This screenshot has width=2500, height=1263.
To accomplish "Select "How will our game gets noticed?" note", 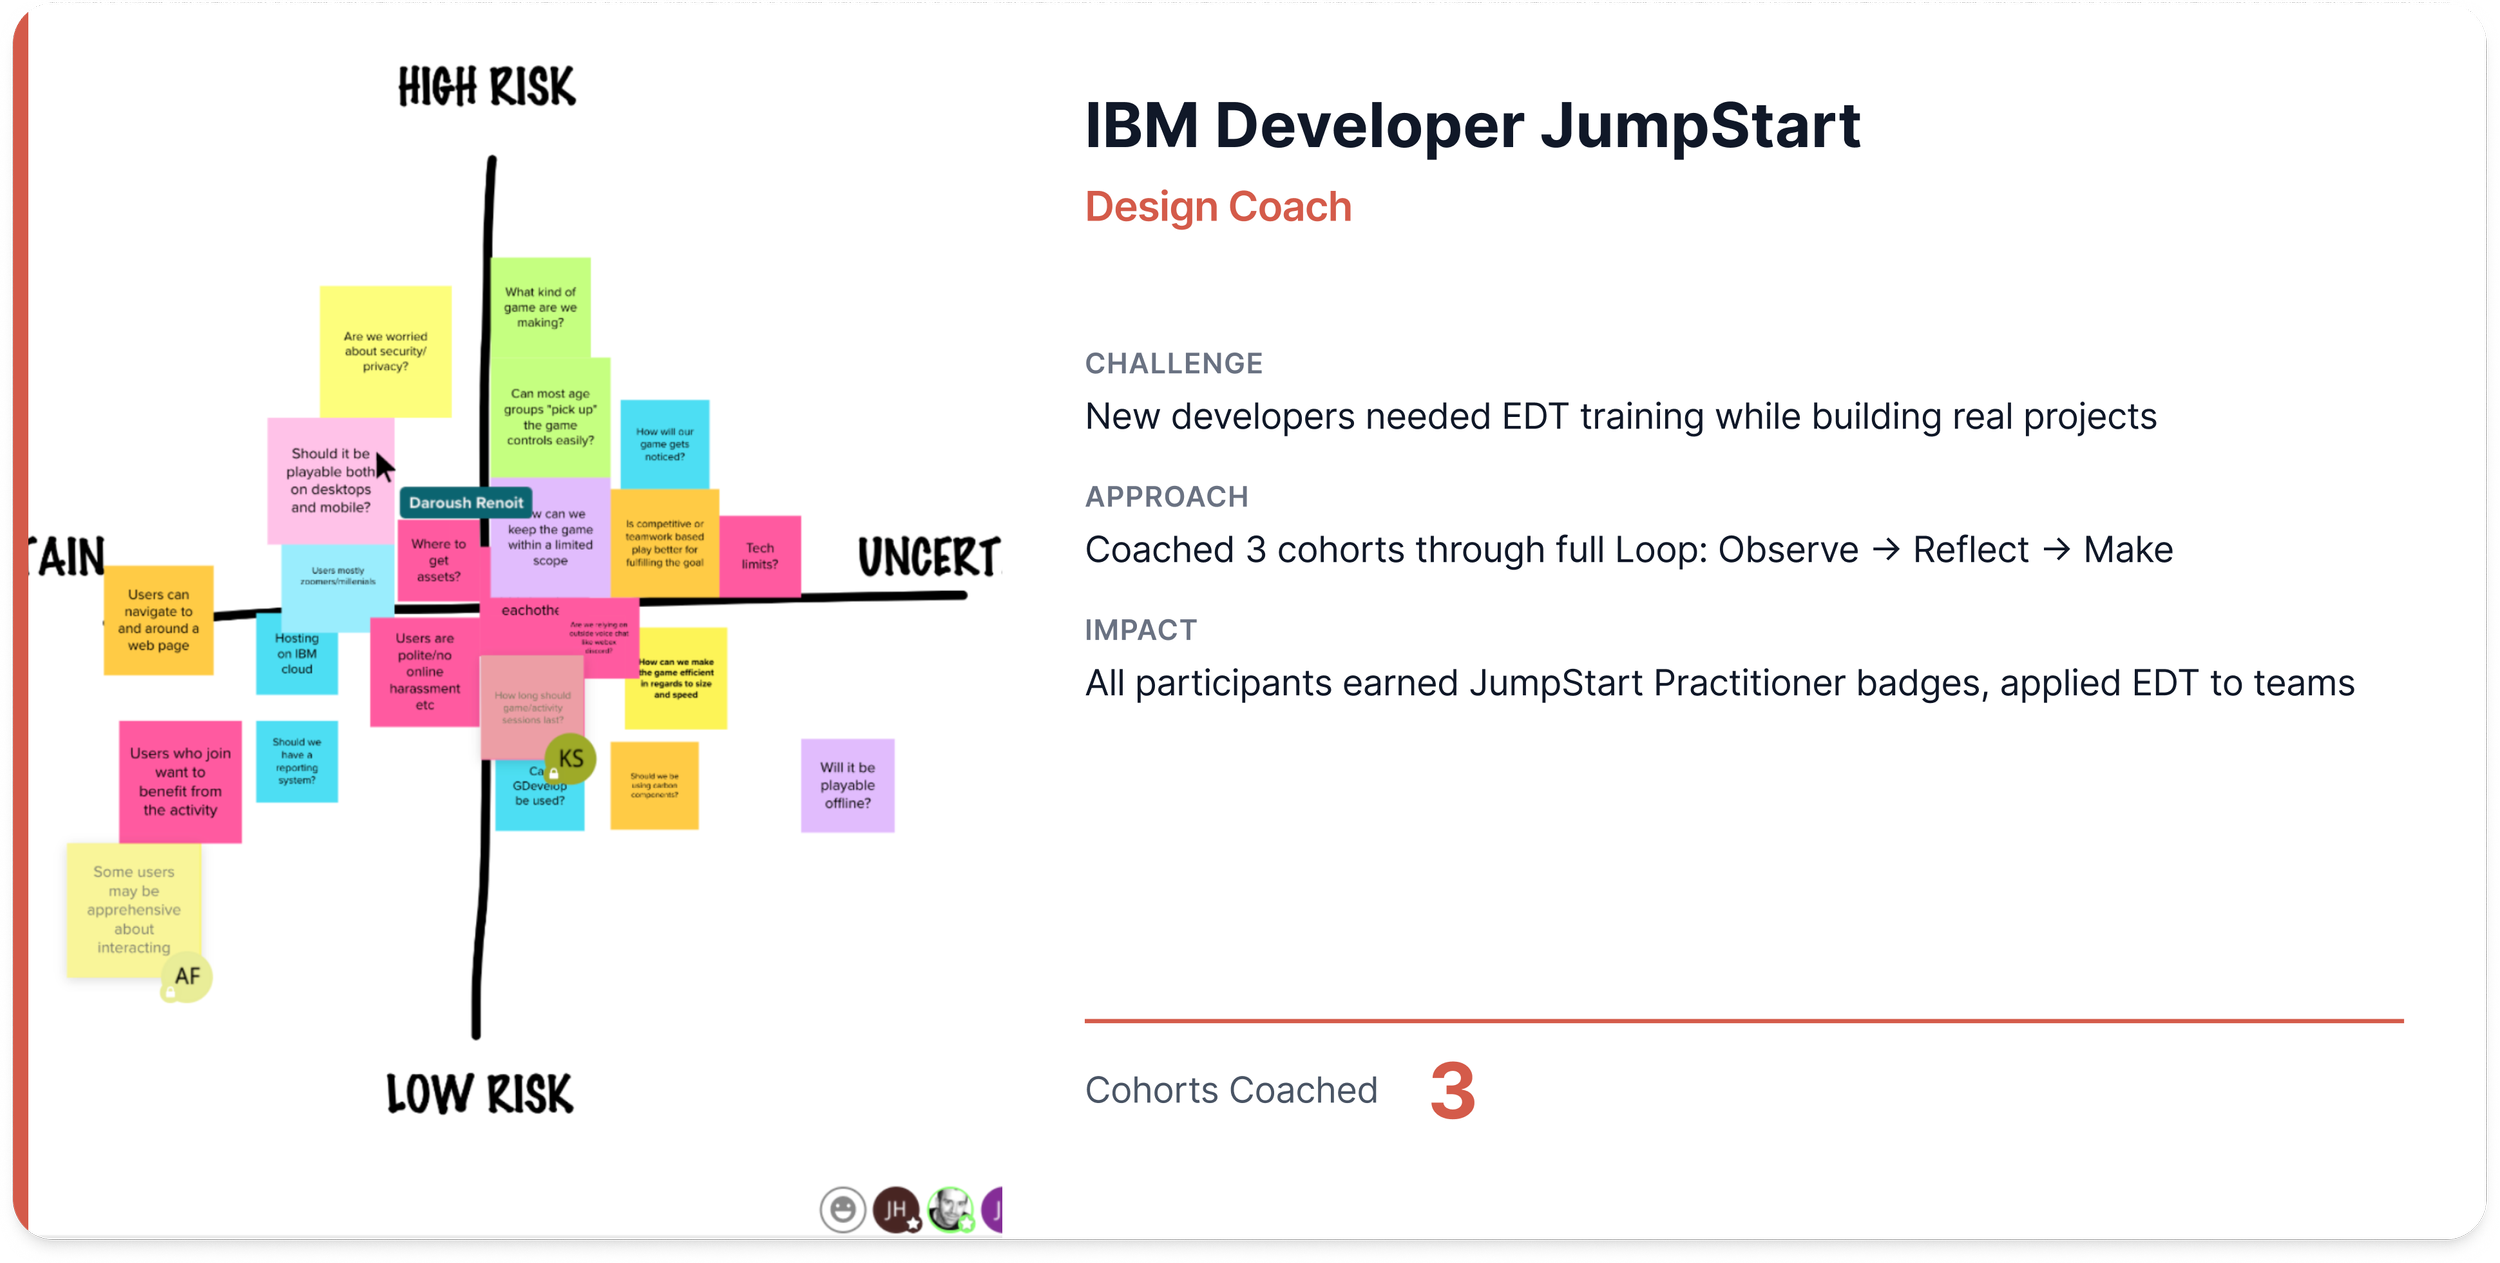I will coord(664,444).
